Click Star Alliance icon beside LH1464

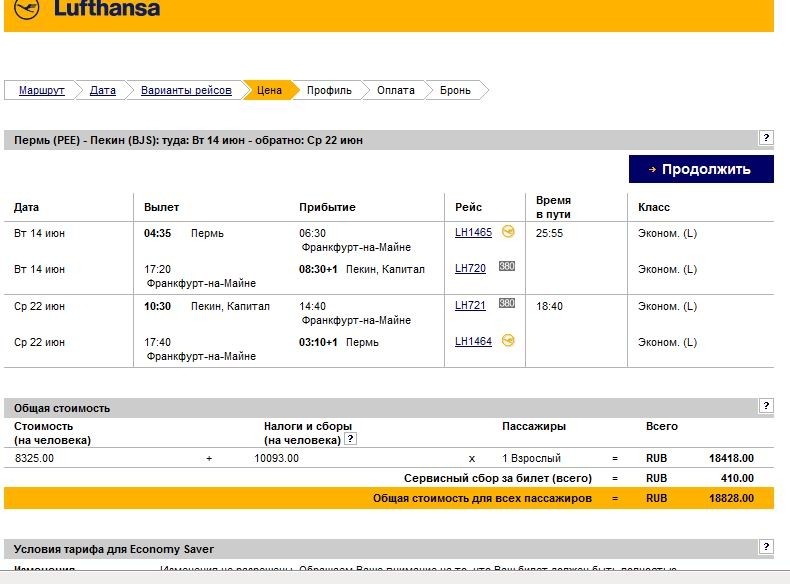click(508, 341)
